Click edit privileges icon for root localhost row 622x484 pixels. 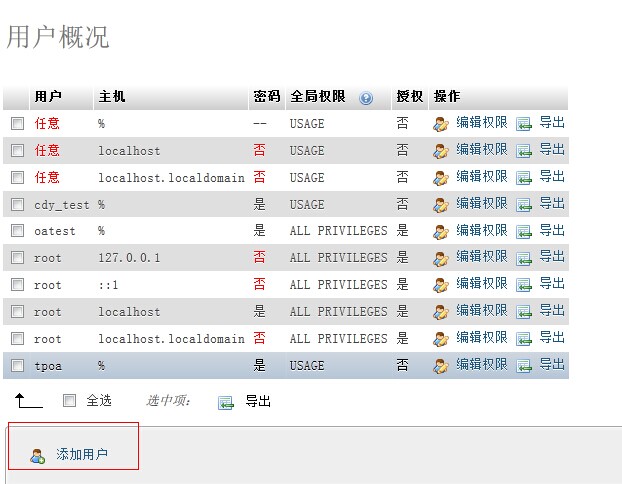(440, 312)
